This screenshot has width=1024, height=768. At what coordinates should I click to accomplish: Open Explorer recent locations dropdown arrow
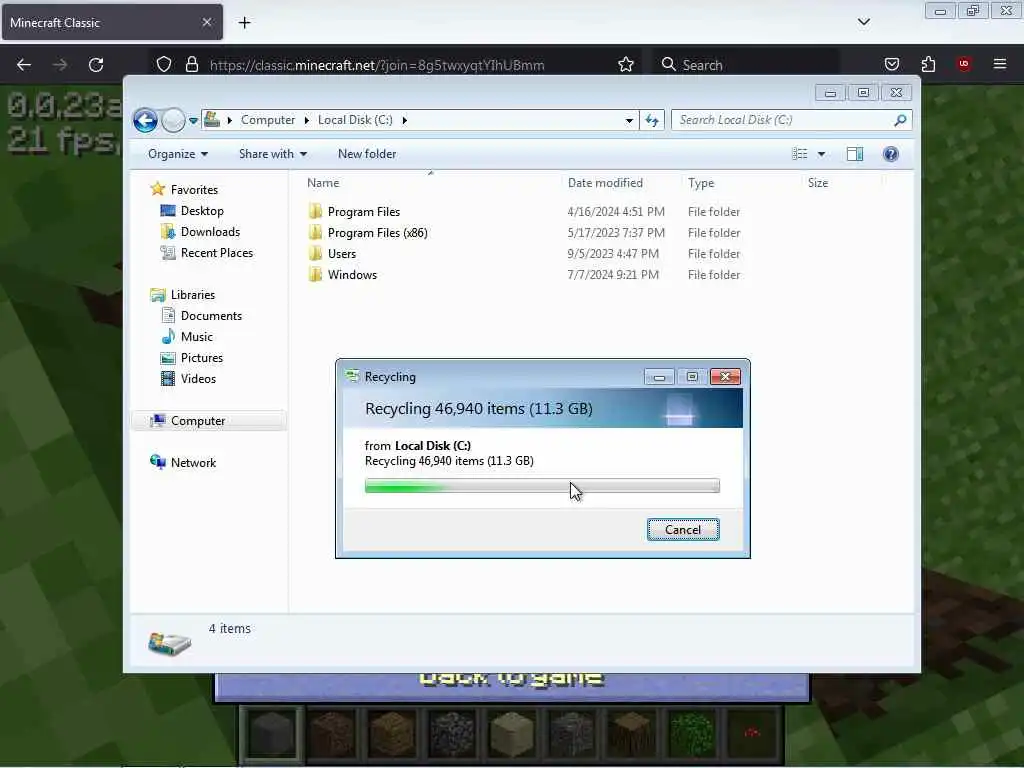[x=193, y=121]
